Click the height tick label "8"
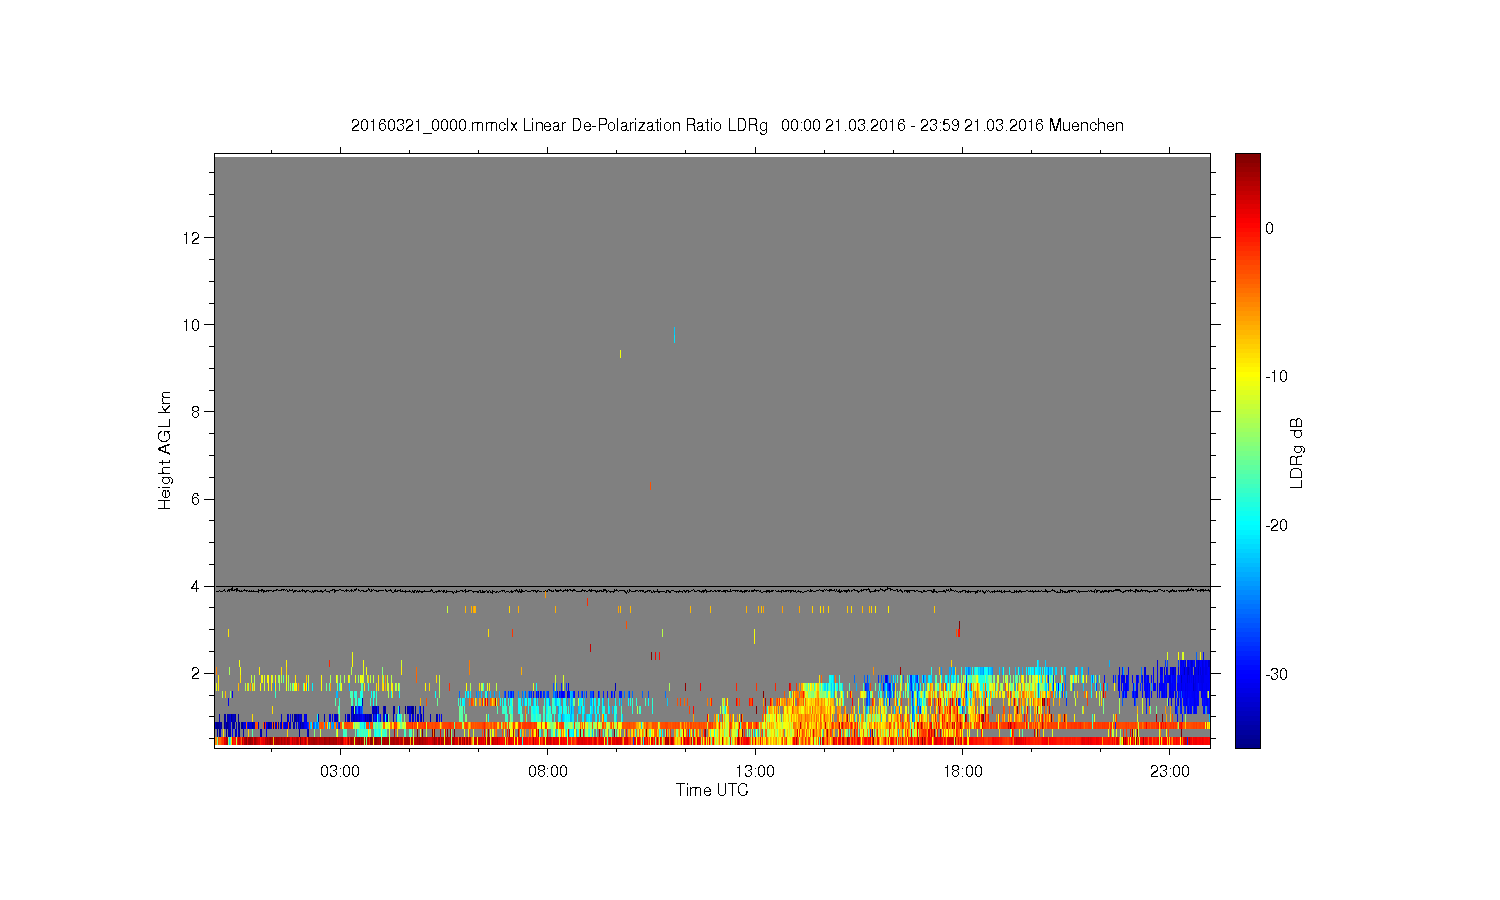1500x900 pixels. click(x=197, y=411)
